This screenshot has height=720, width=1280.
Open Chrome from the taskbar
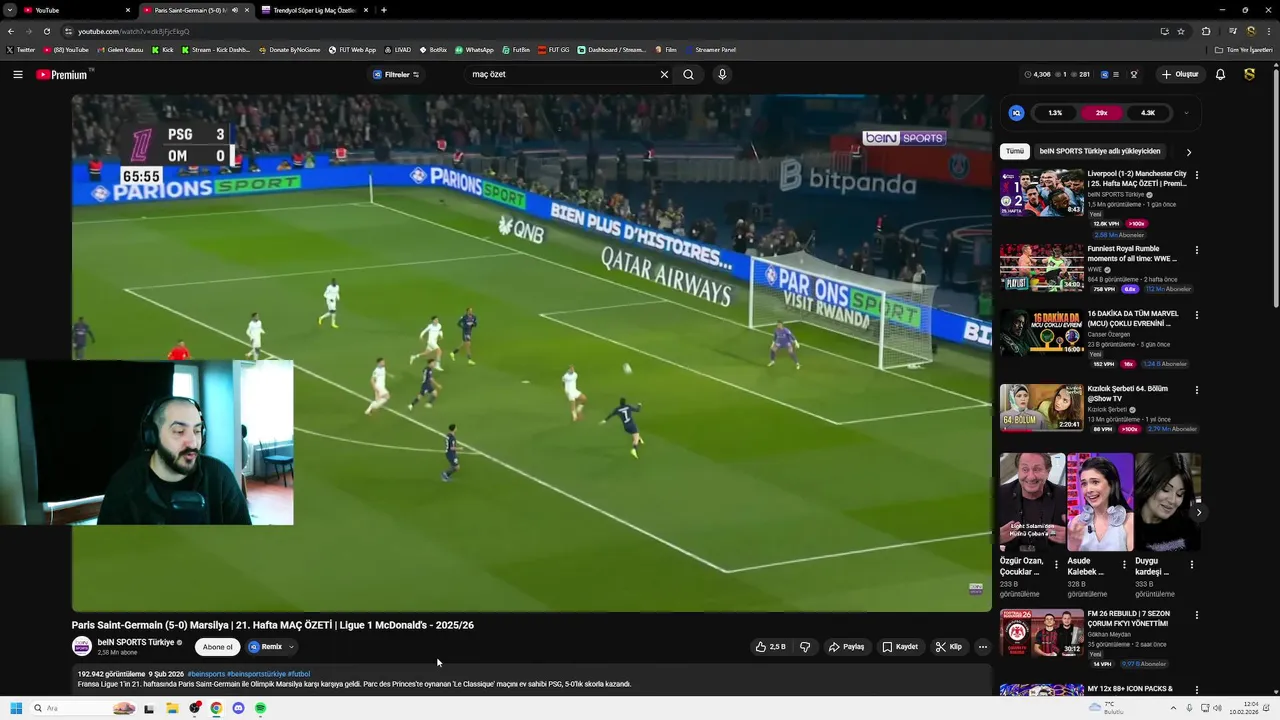[x=216, y=708]
